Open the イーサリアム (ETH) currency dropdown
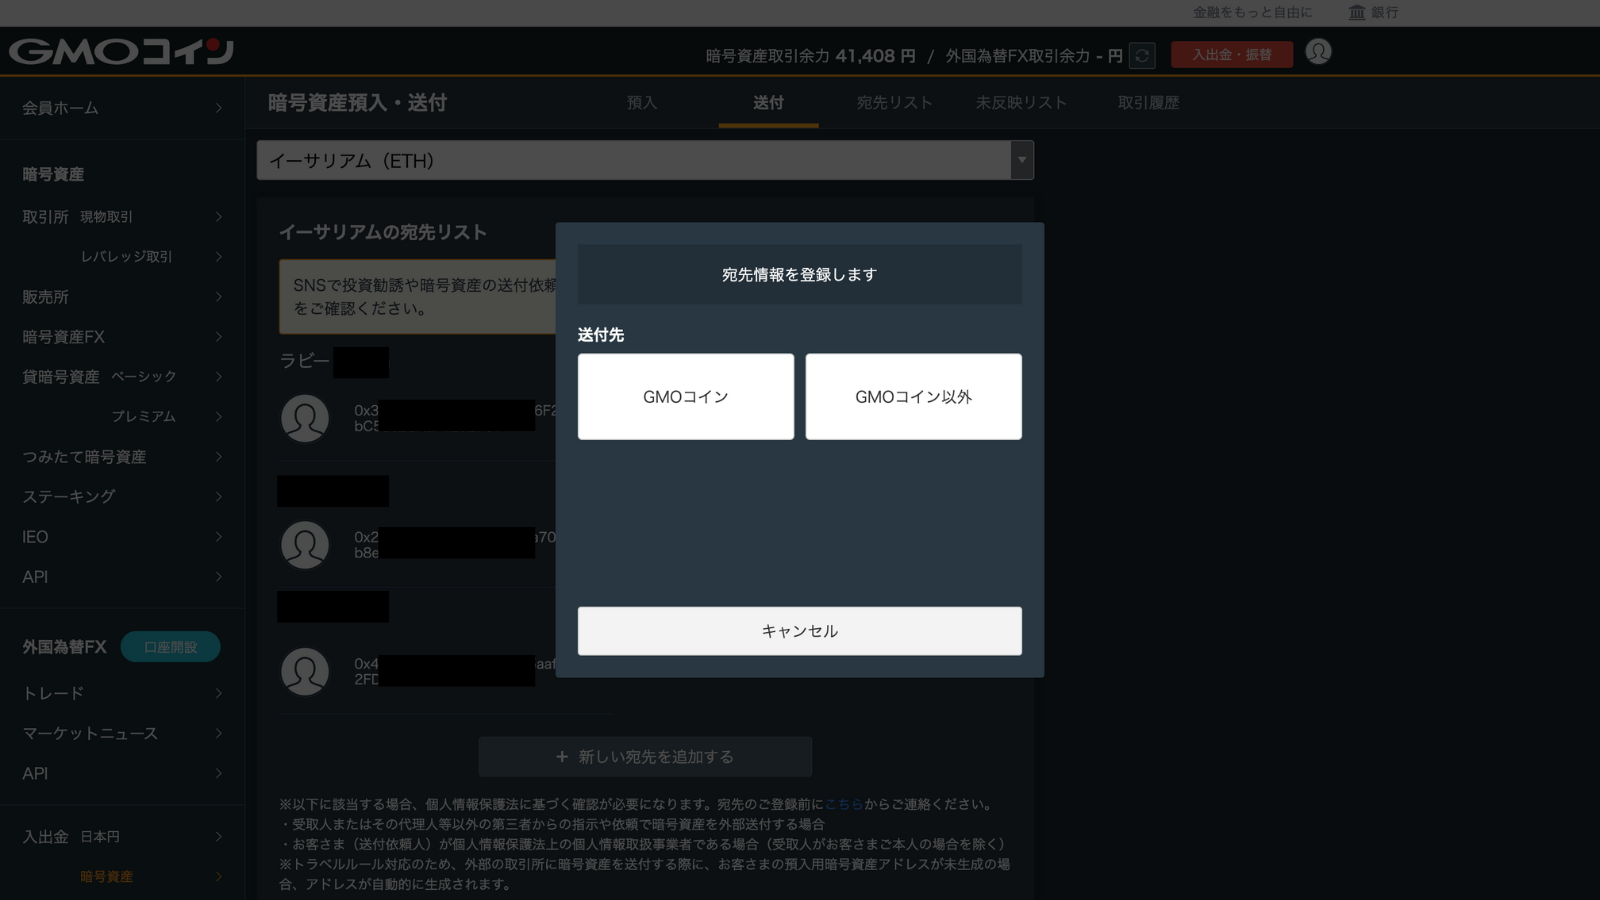Viewport: 1600px width, 900px height. click(x=645, y=160)
